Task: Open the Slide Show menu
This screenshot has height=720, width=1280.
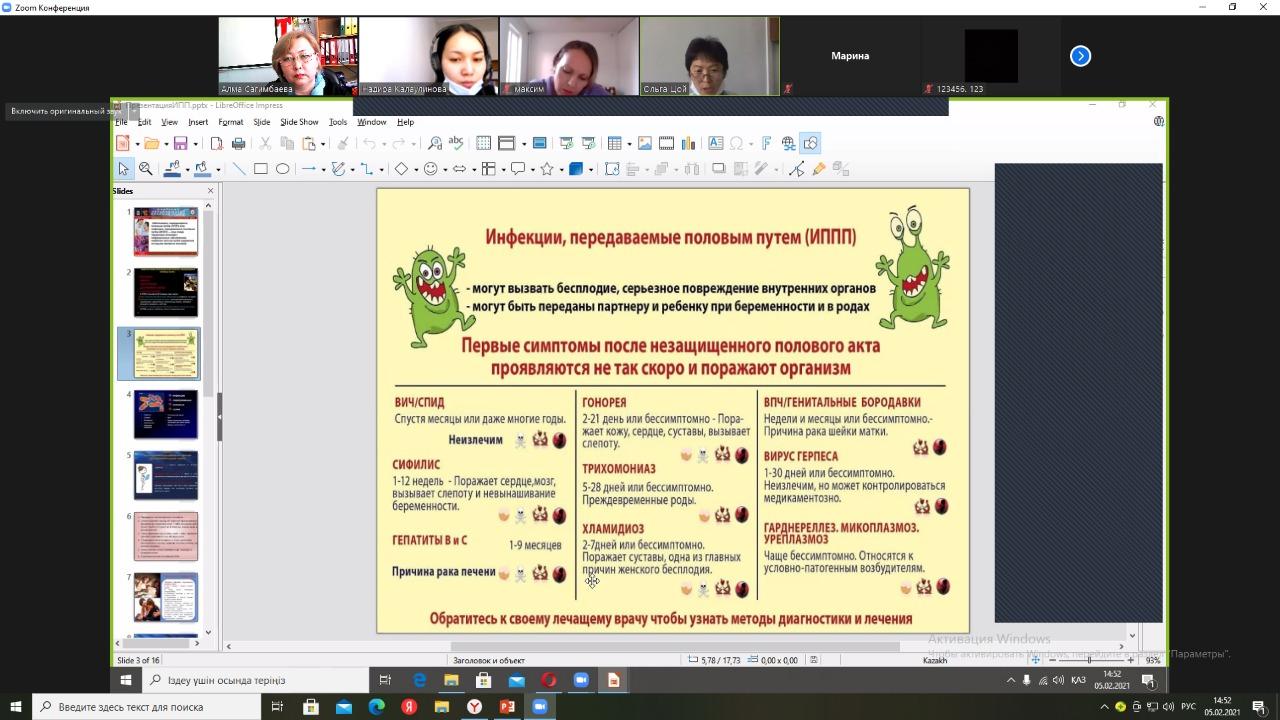Action: click(299, 122)
